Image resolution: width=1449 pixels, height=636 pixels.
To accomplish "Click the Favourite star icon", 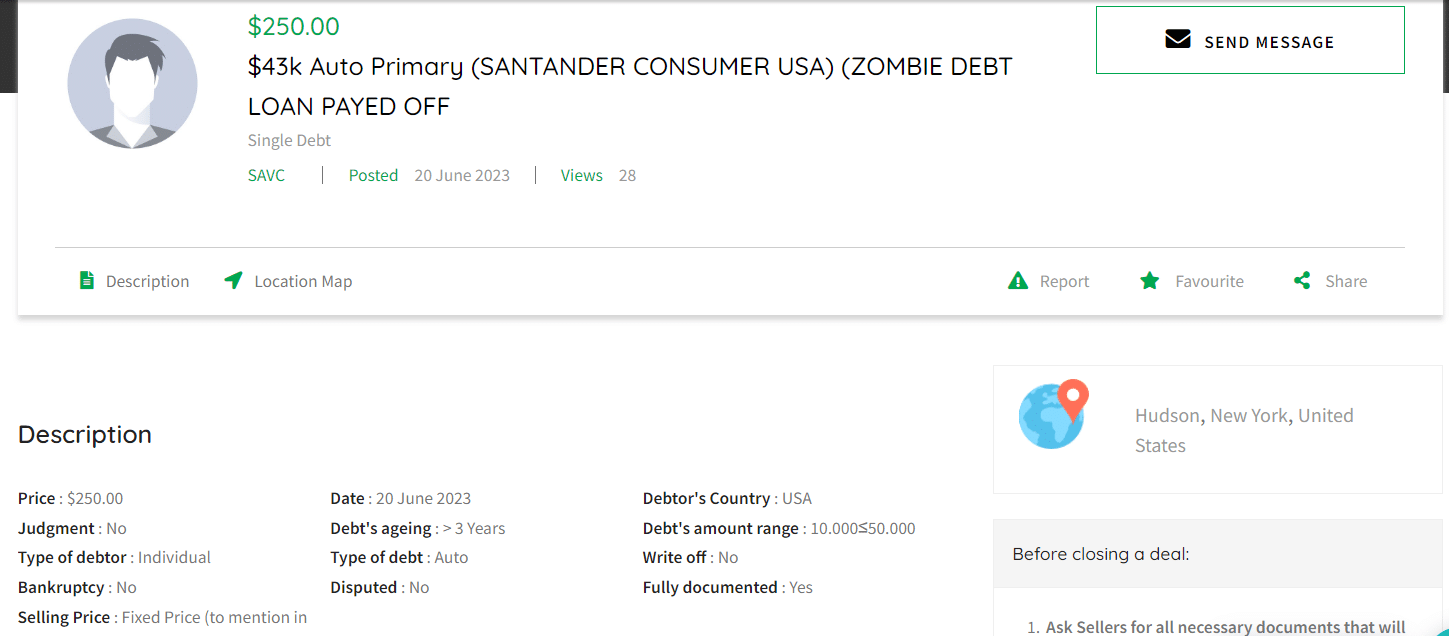I will (1150, 281).
